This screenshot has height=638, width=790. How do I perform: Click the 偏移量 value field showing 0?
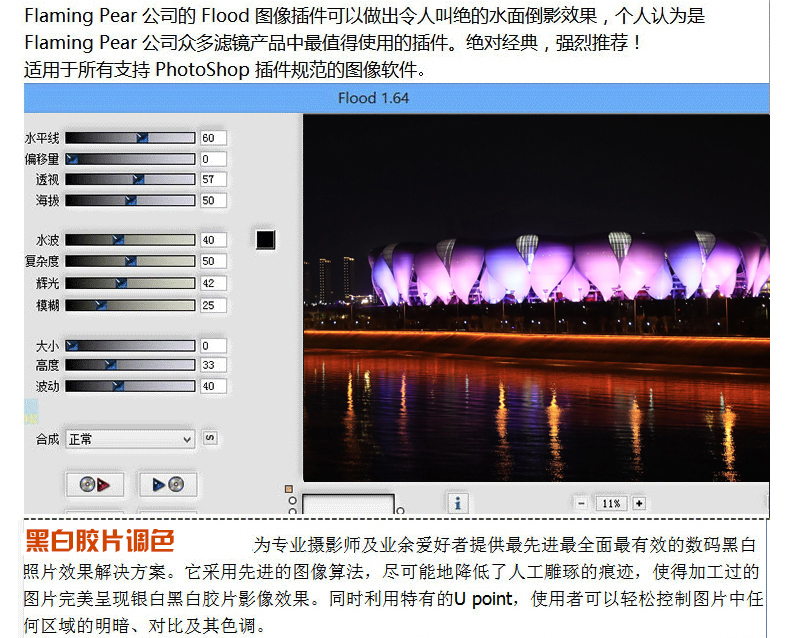(x=213, y=159)
